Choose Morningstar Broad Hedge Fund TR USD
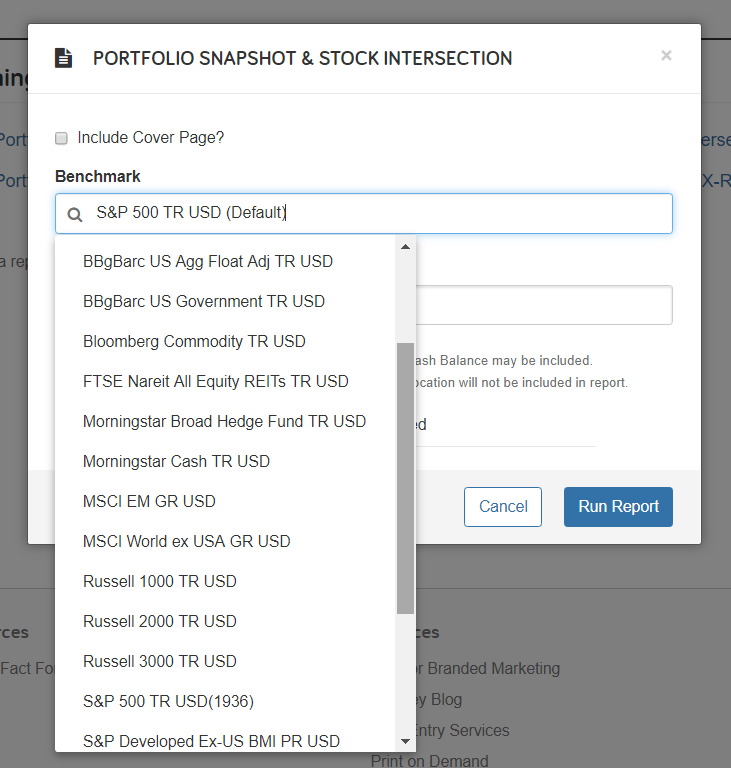Screen dimensions: 731x768 pos(224,421)
